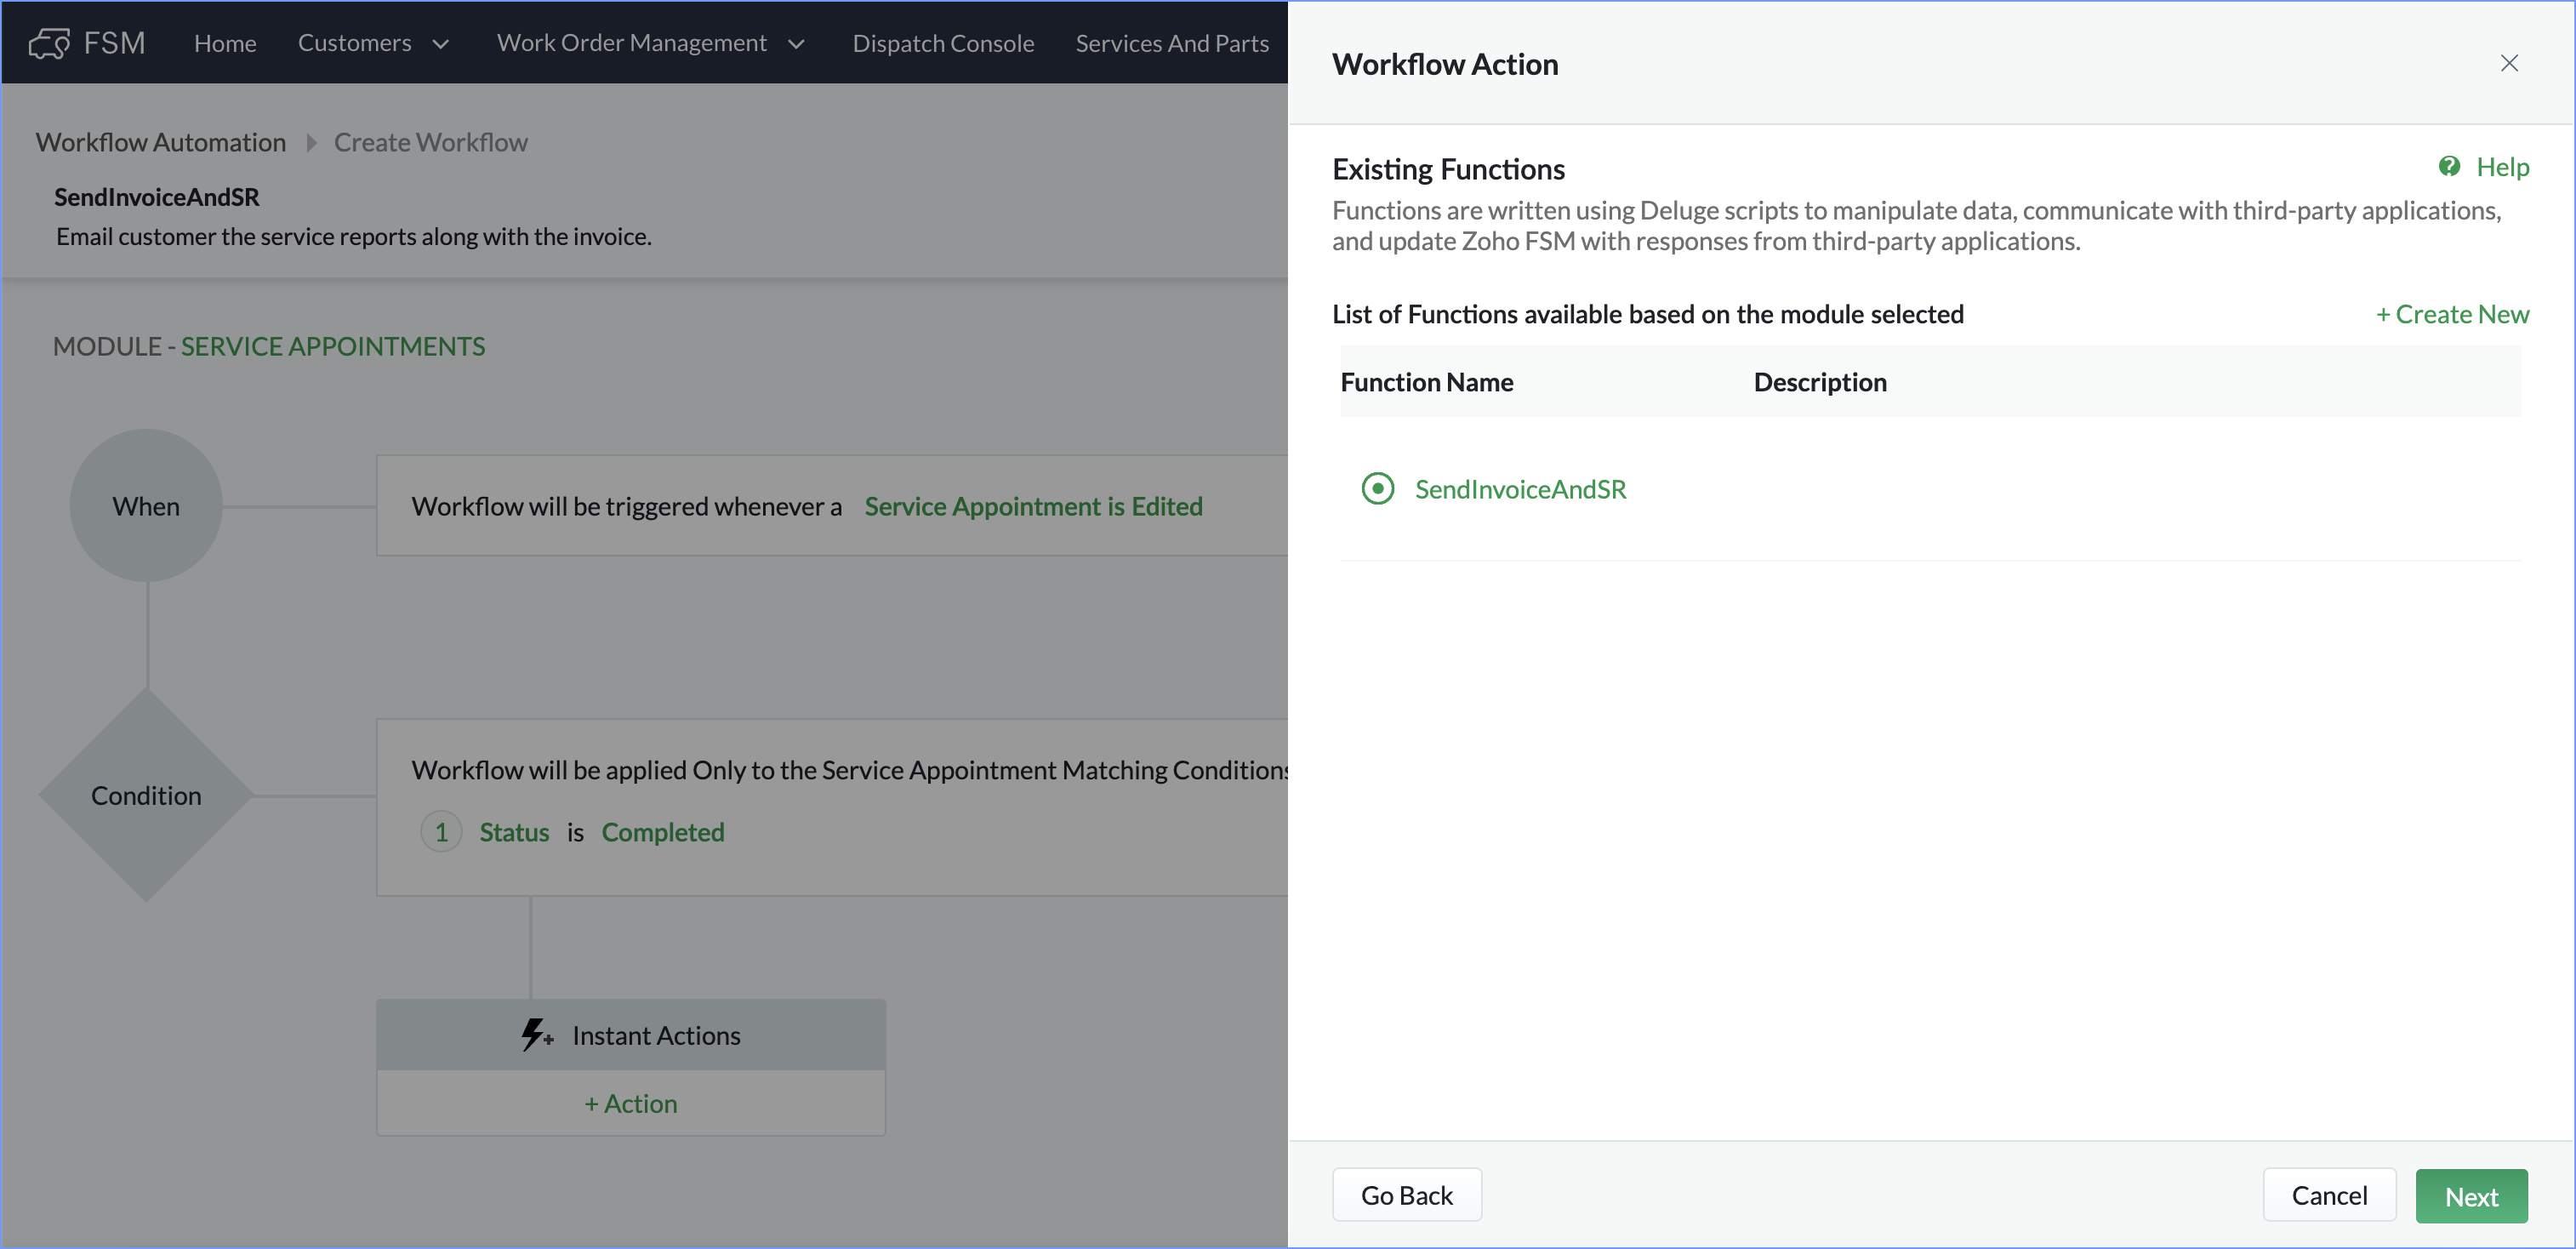The height and width of the screenshot is (1249, 2576).
Task: Click the FSM truck logo icon
Action: pyautogui.click(x=49, y=43)
